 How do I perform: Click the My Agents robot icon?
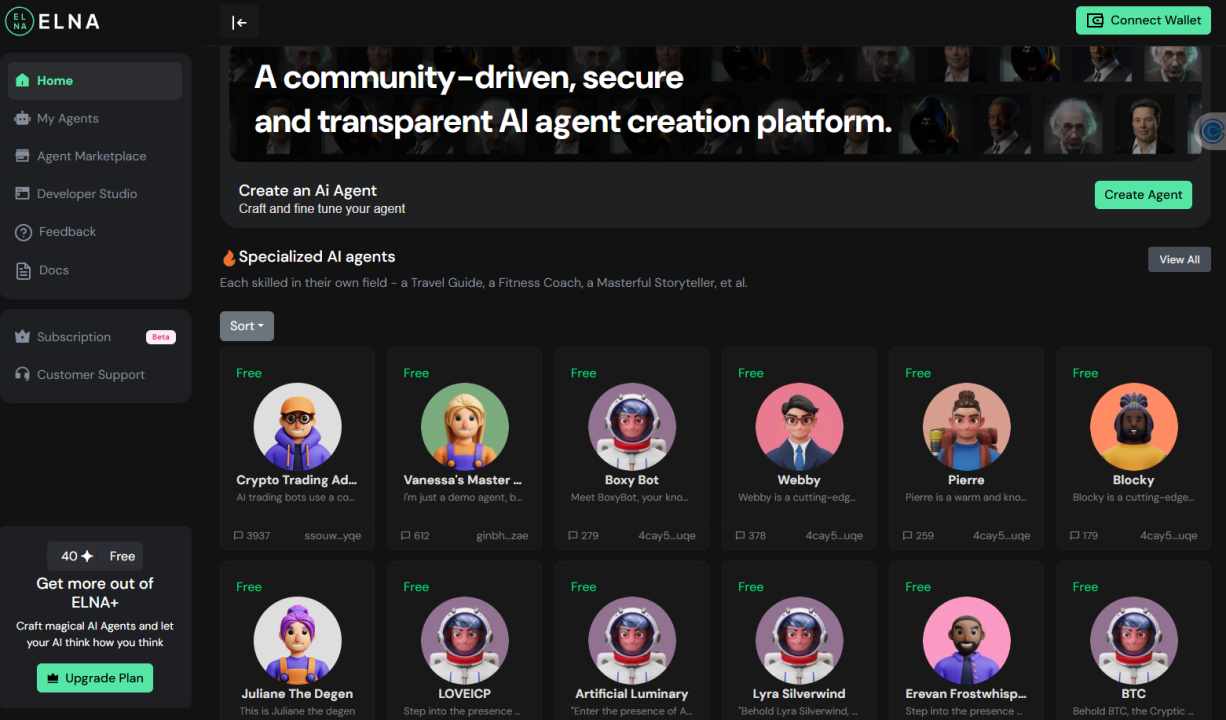tap(23, 118)
